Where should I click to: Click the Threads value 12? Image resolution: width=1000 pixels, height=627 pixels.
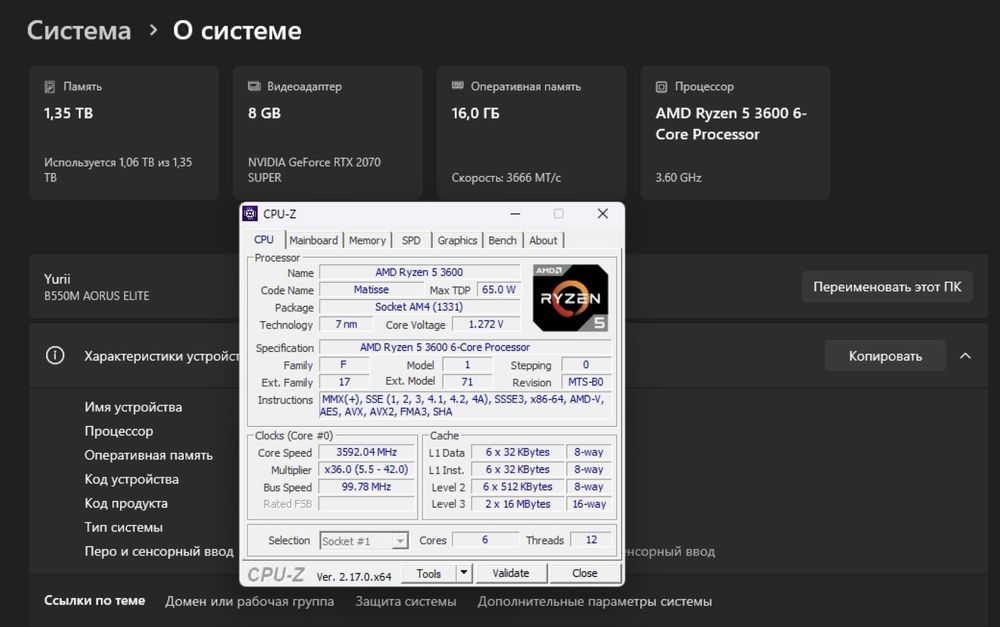[x=591, y=540]
